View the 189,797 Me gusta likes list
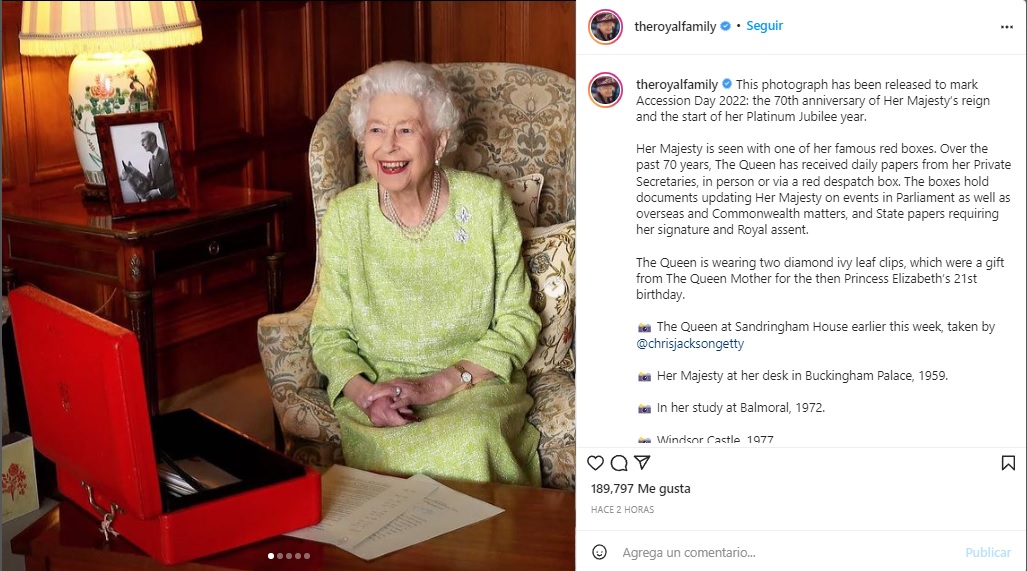Viewport: 1027px width, 571px height. click(640, 488)
